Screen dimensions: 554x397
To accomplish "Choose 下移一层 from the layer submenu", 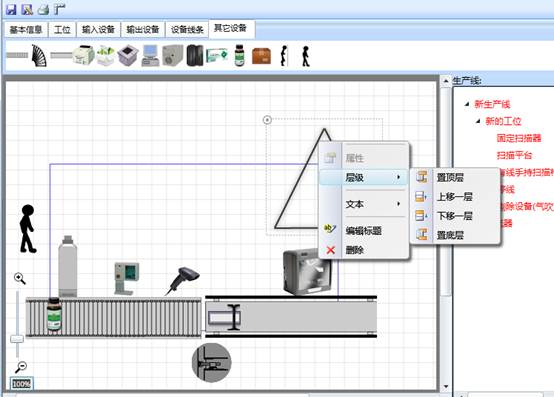I will click(455, 215).
